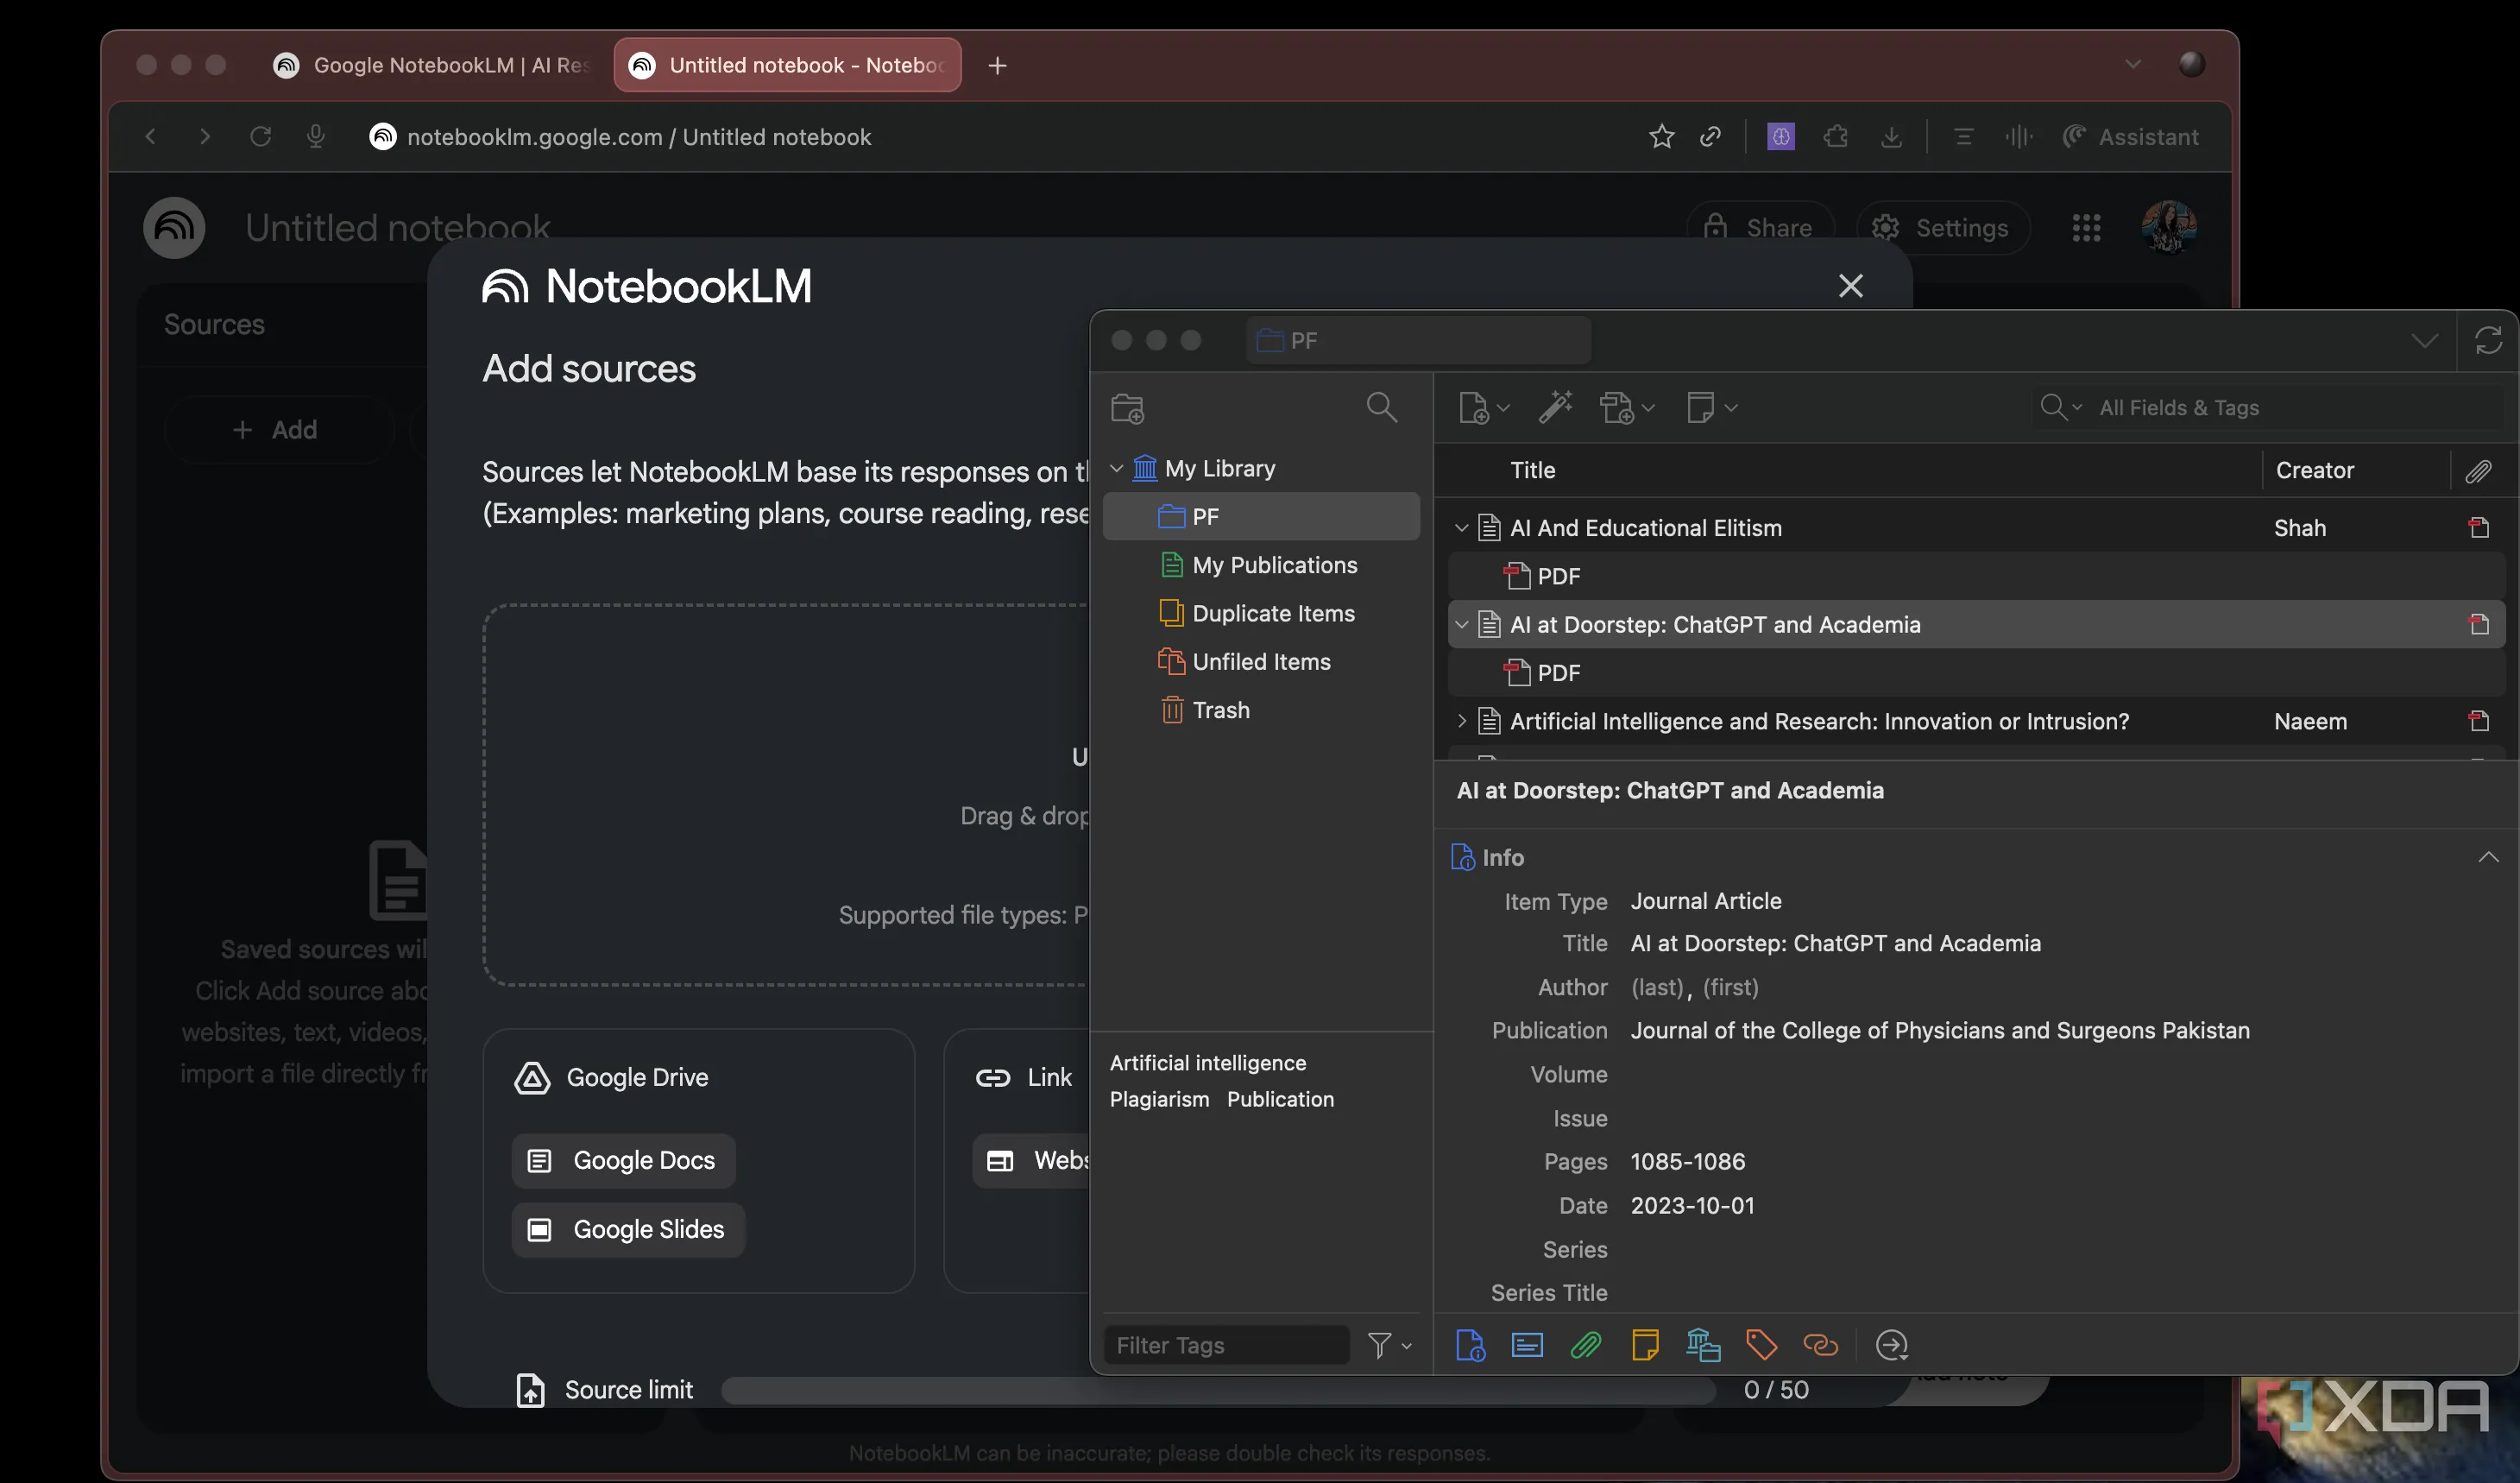The image size is (2520, 1483).
Task: Click the Plagiarism tag in tag selector
Action: (1159, 1099)
